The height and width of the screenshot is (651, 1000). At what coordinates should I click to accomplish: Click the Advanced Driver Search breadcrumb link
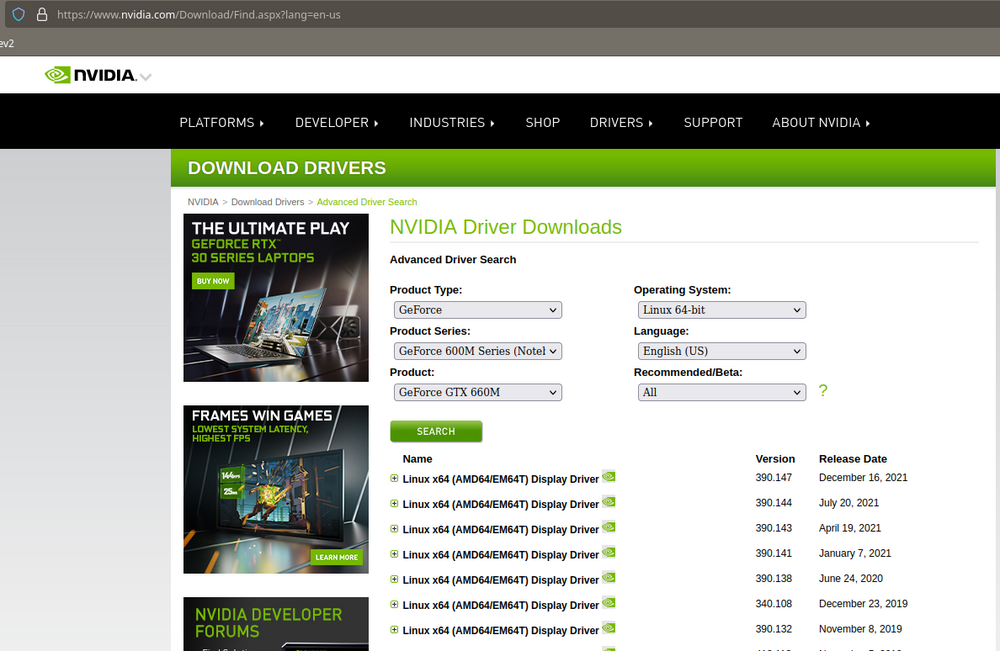point(367,202)
